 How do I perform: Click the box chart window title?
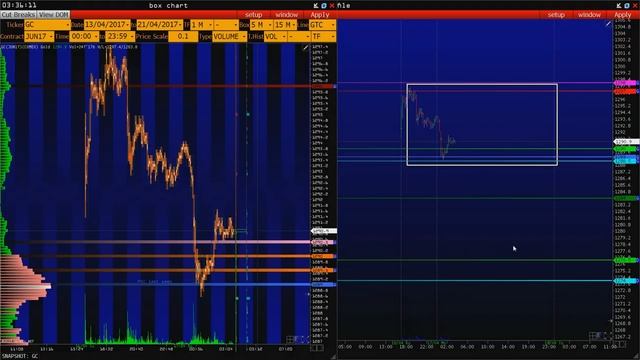tap(168, 6)
